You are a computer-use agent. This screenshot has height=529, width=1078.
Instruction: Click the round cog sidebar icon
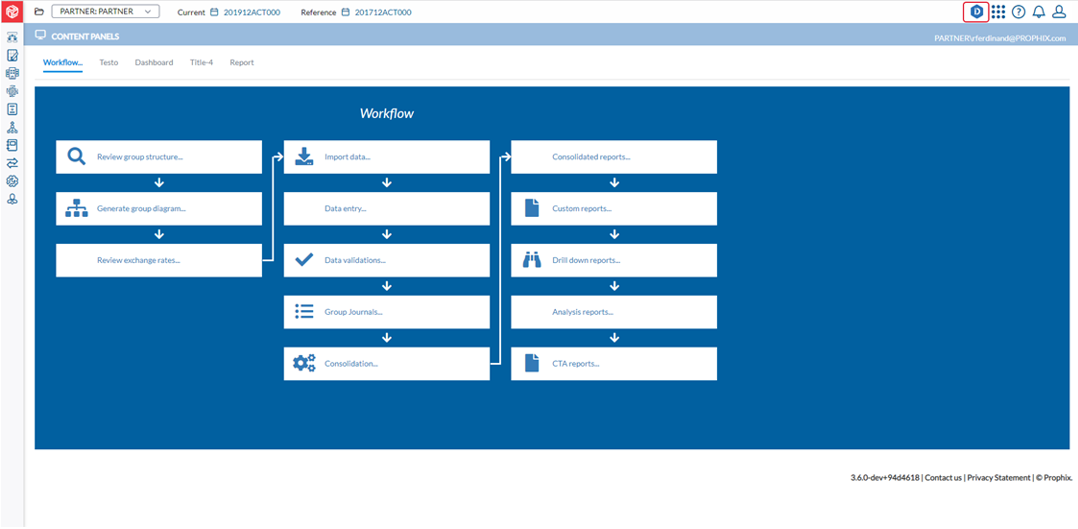(12, 181)
